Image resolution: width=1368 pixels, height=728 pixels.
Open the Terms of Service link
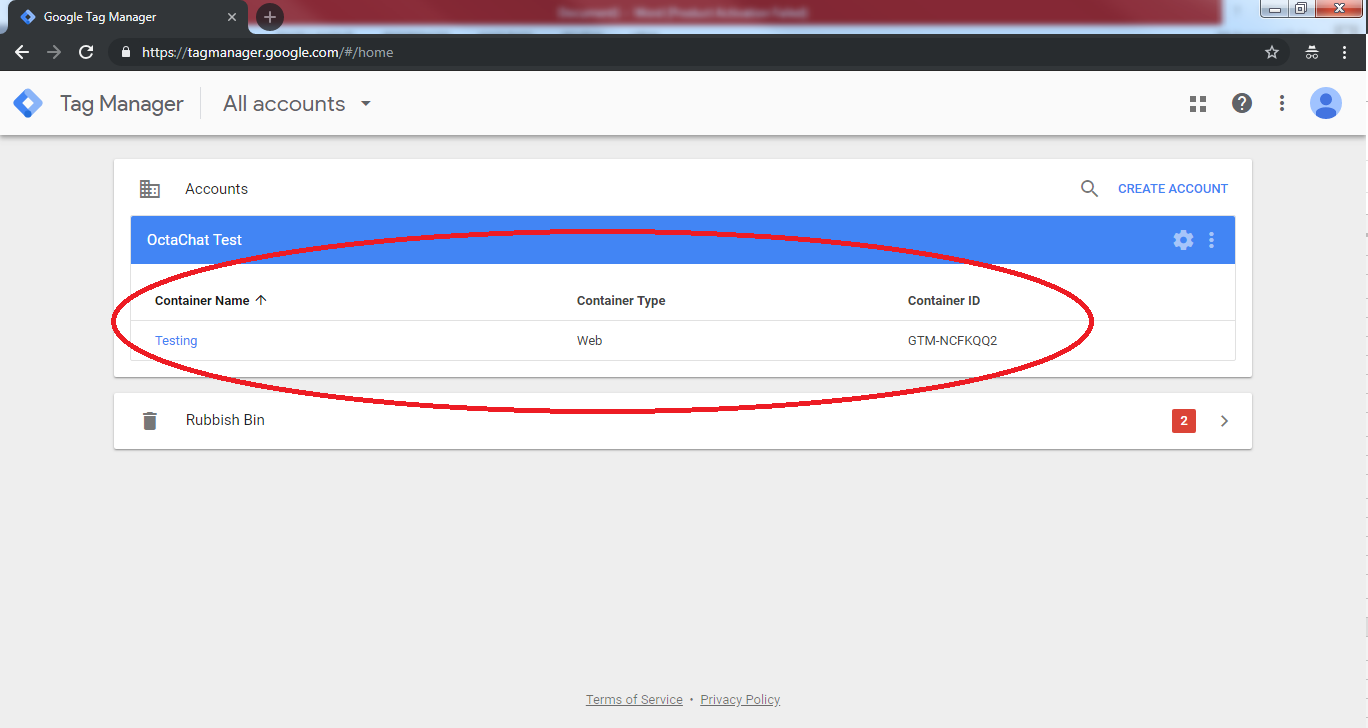click(634, 700)
